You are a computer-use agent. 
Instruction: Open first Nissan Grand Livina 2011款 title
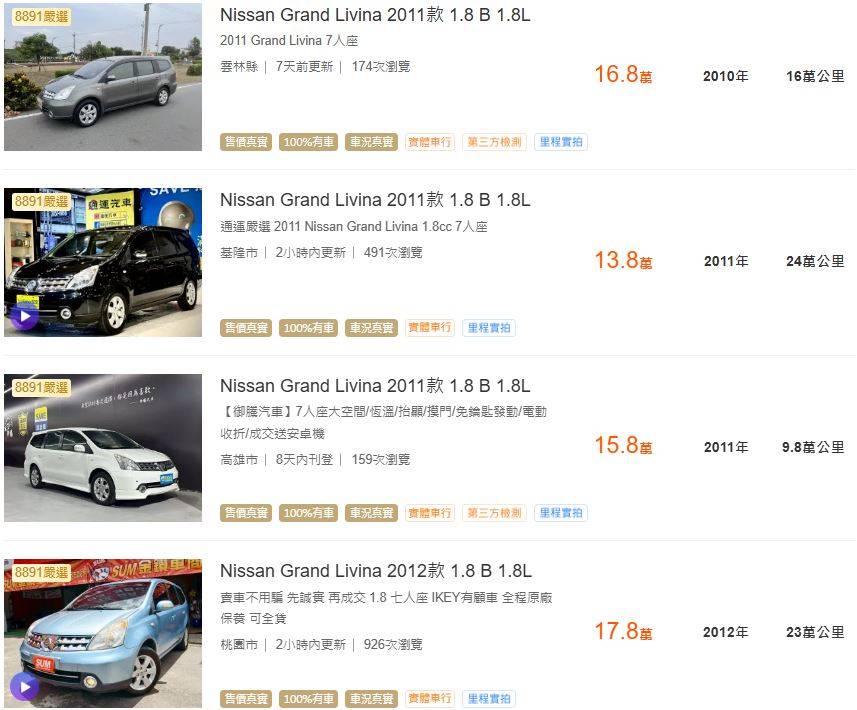[x=375, y=15]
